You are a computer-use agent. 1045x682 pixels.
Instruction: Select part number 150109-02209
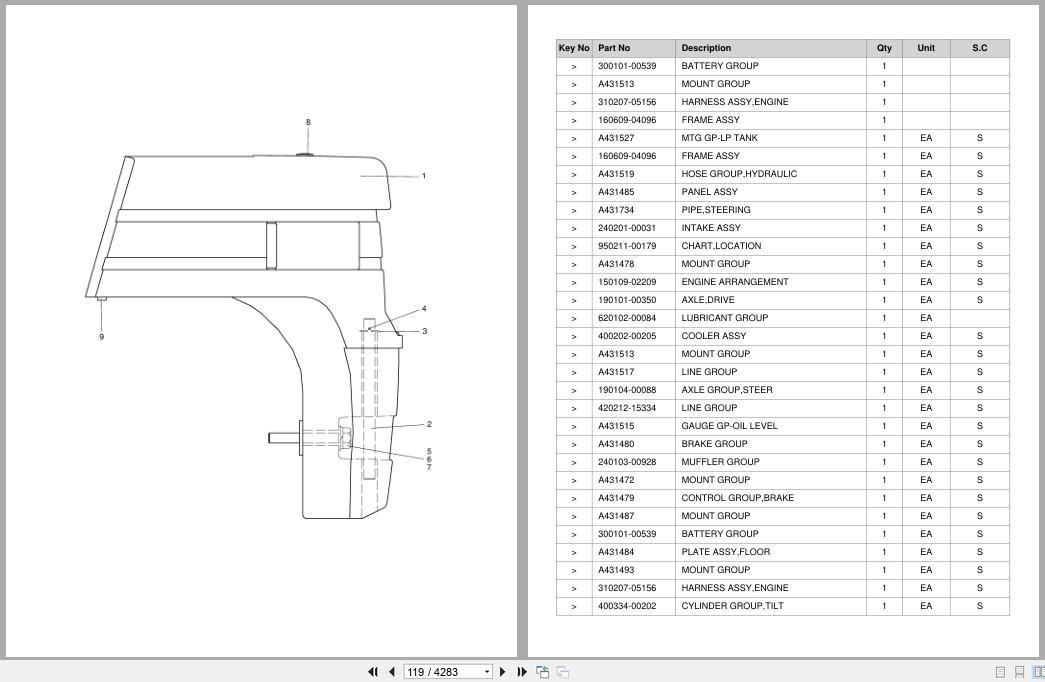tap(626, 282)
